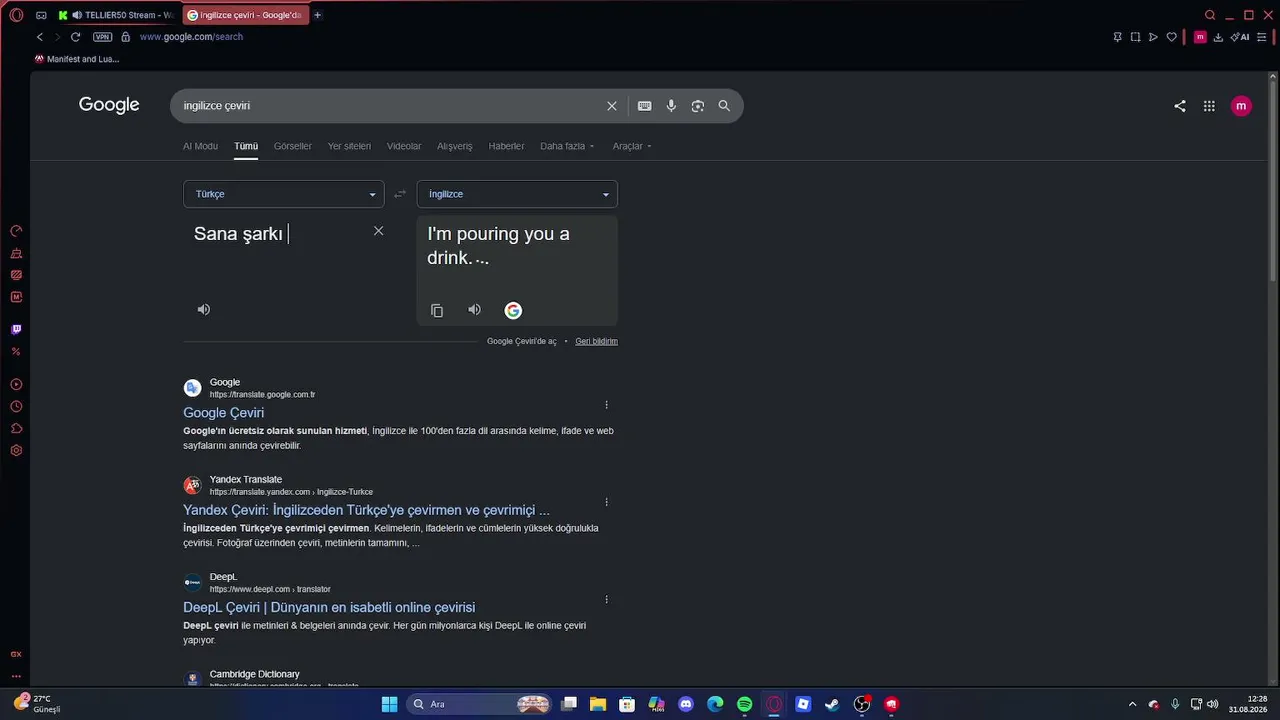This screenshot has width=1280, height=720.
Task: Open the Opera AI assistant button
Action: [x=1240, y=37]
